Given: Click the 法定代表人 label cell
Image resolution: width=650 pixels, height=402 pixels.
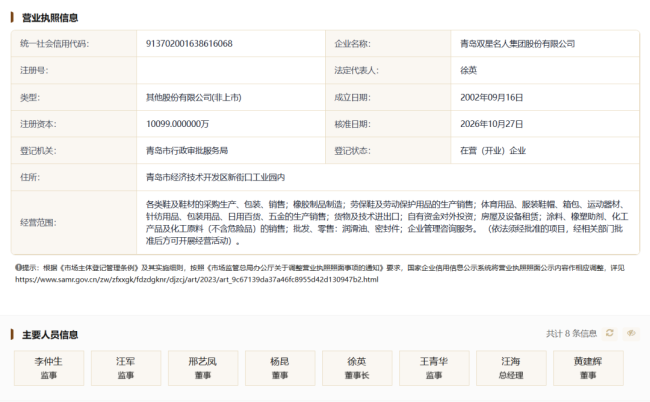Looking at the screenshot, I should [x=388, y=70].
